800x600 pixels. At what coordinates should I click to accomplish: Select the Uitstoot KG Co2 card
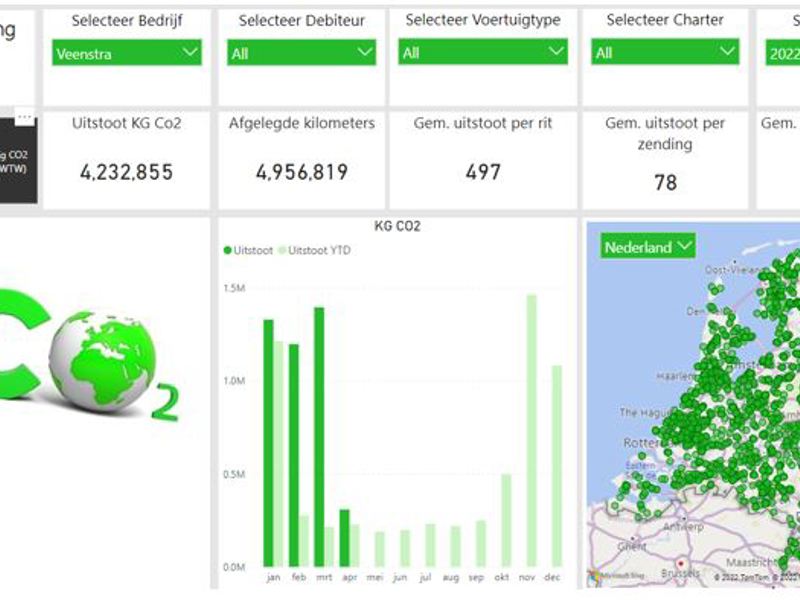(126, 160)
